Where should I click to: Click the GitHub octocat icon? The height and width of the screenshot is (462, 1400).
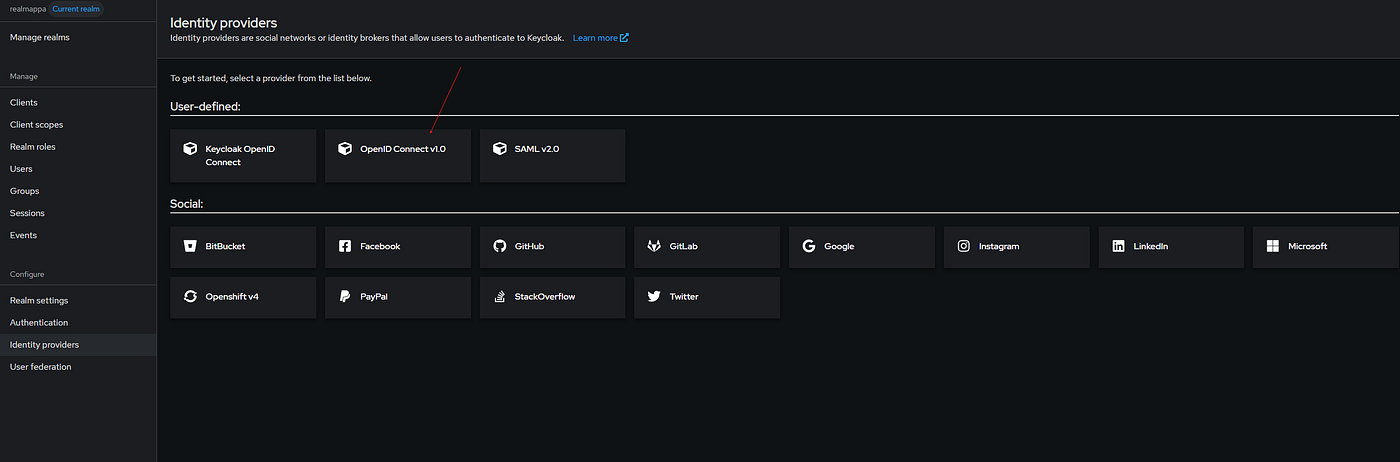tap(500, 246)
